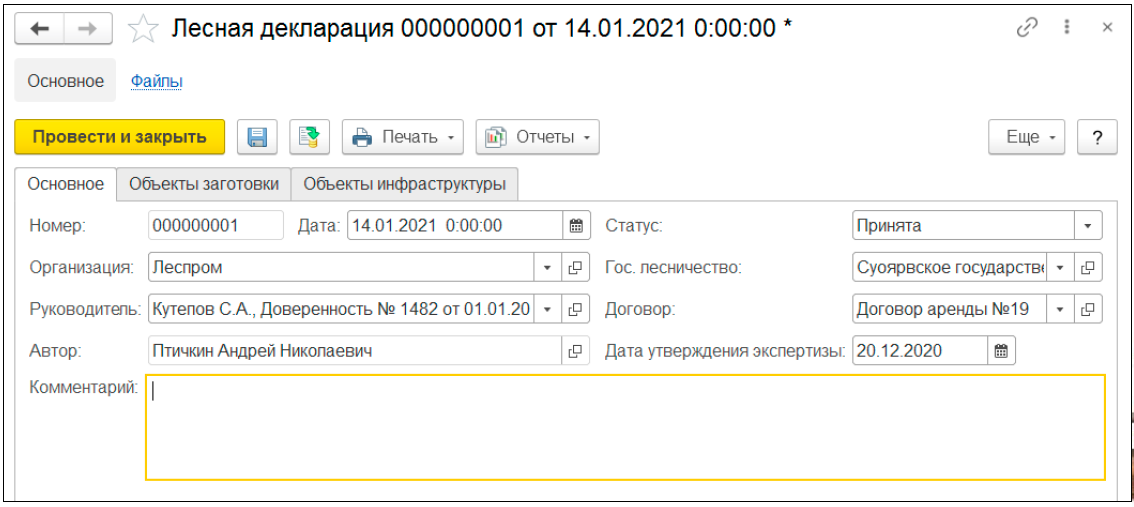Add document to favorites with star icon
1134x507 pixels.
pyautogui.click(x=144, y=29)
